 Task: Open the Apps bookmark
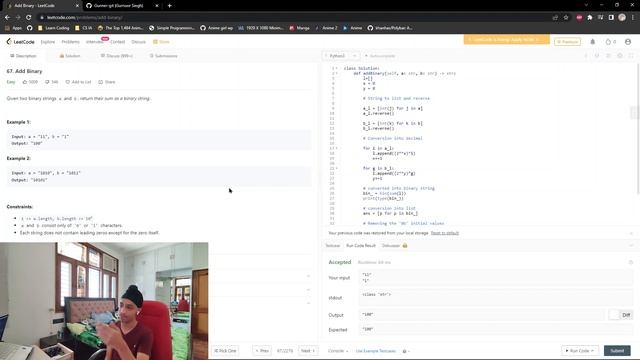pos(14,28)
